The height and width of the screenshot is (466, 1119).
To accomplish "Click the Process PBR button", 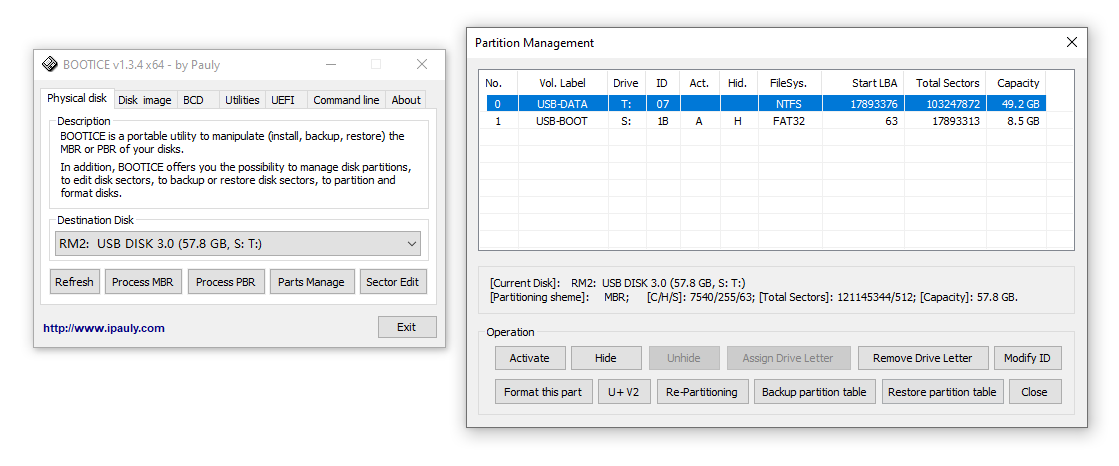I will pos(226,282).
